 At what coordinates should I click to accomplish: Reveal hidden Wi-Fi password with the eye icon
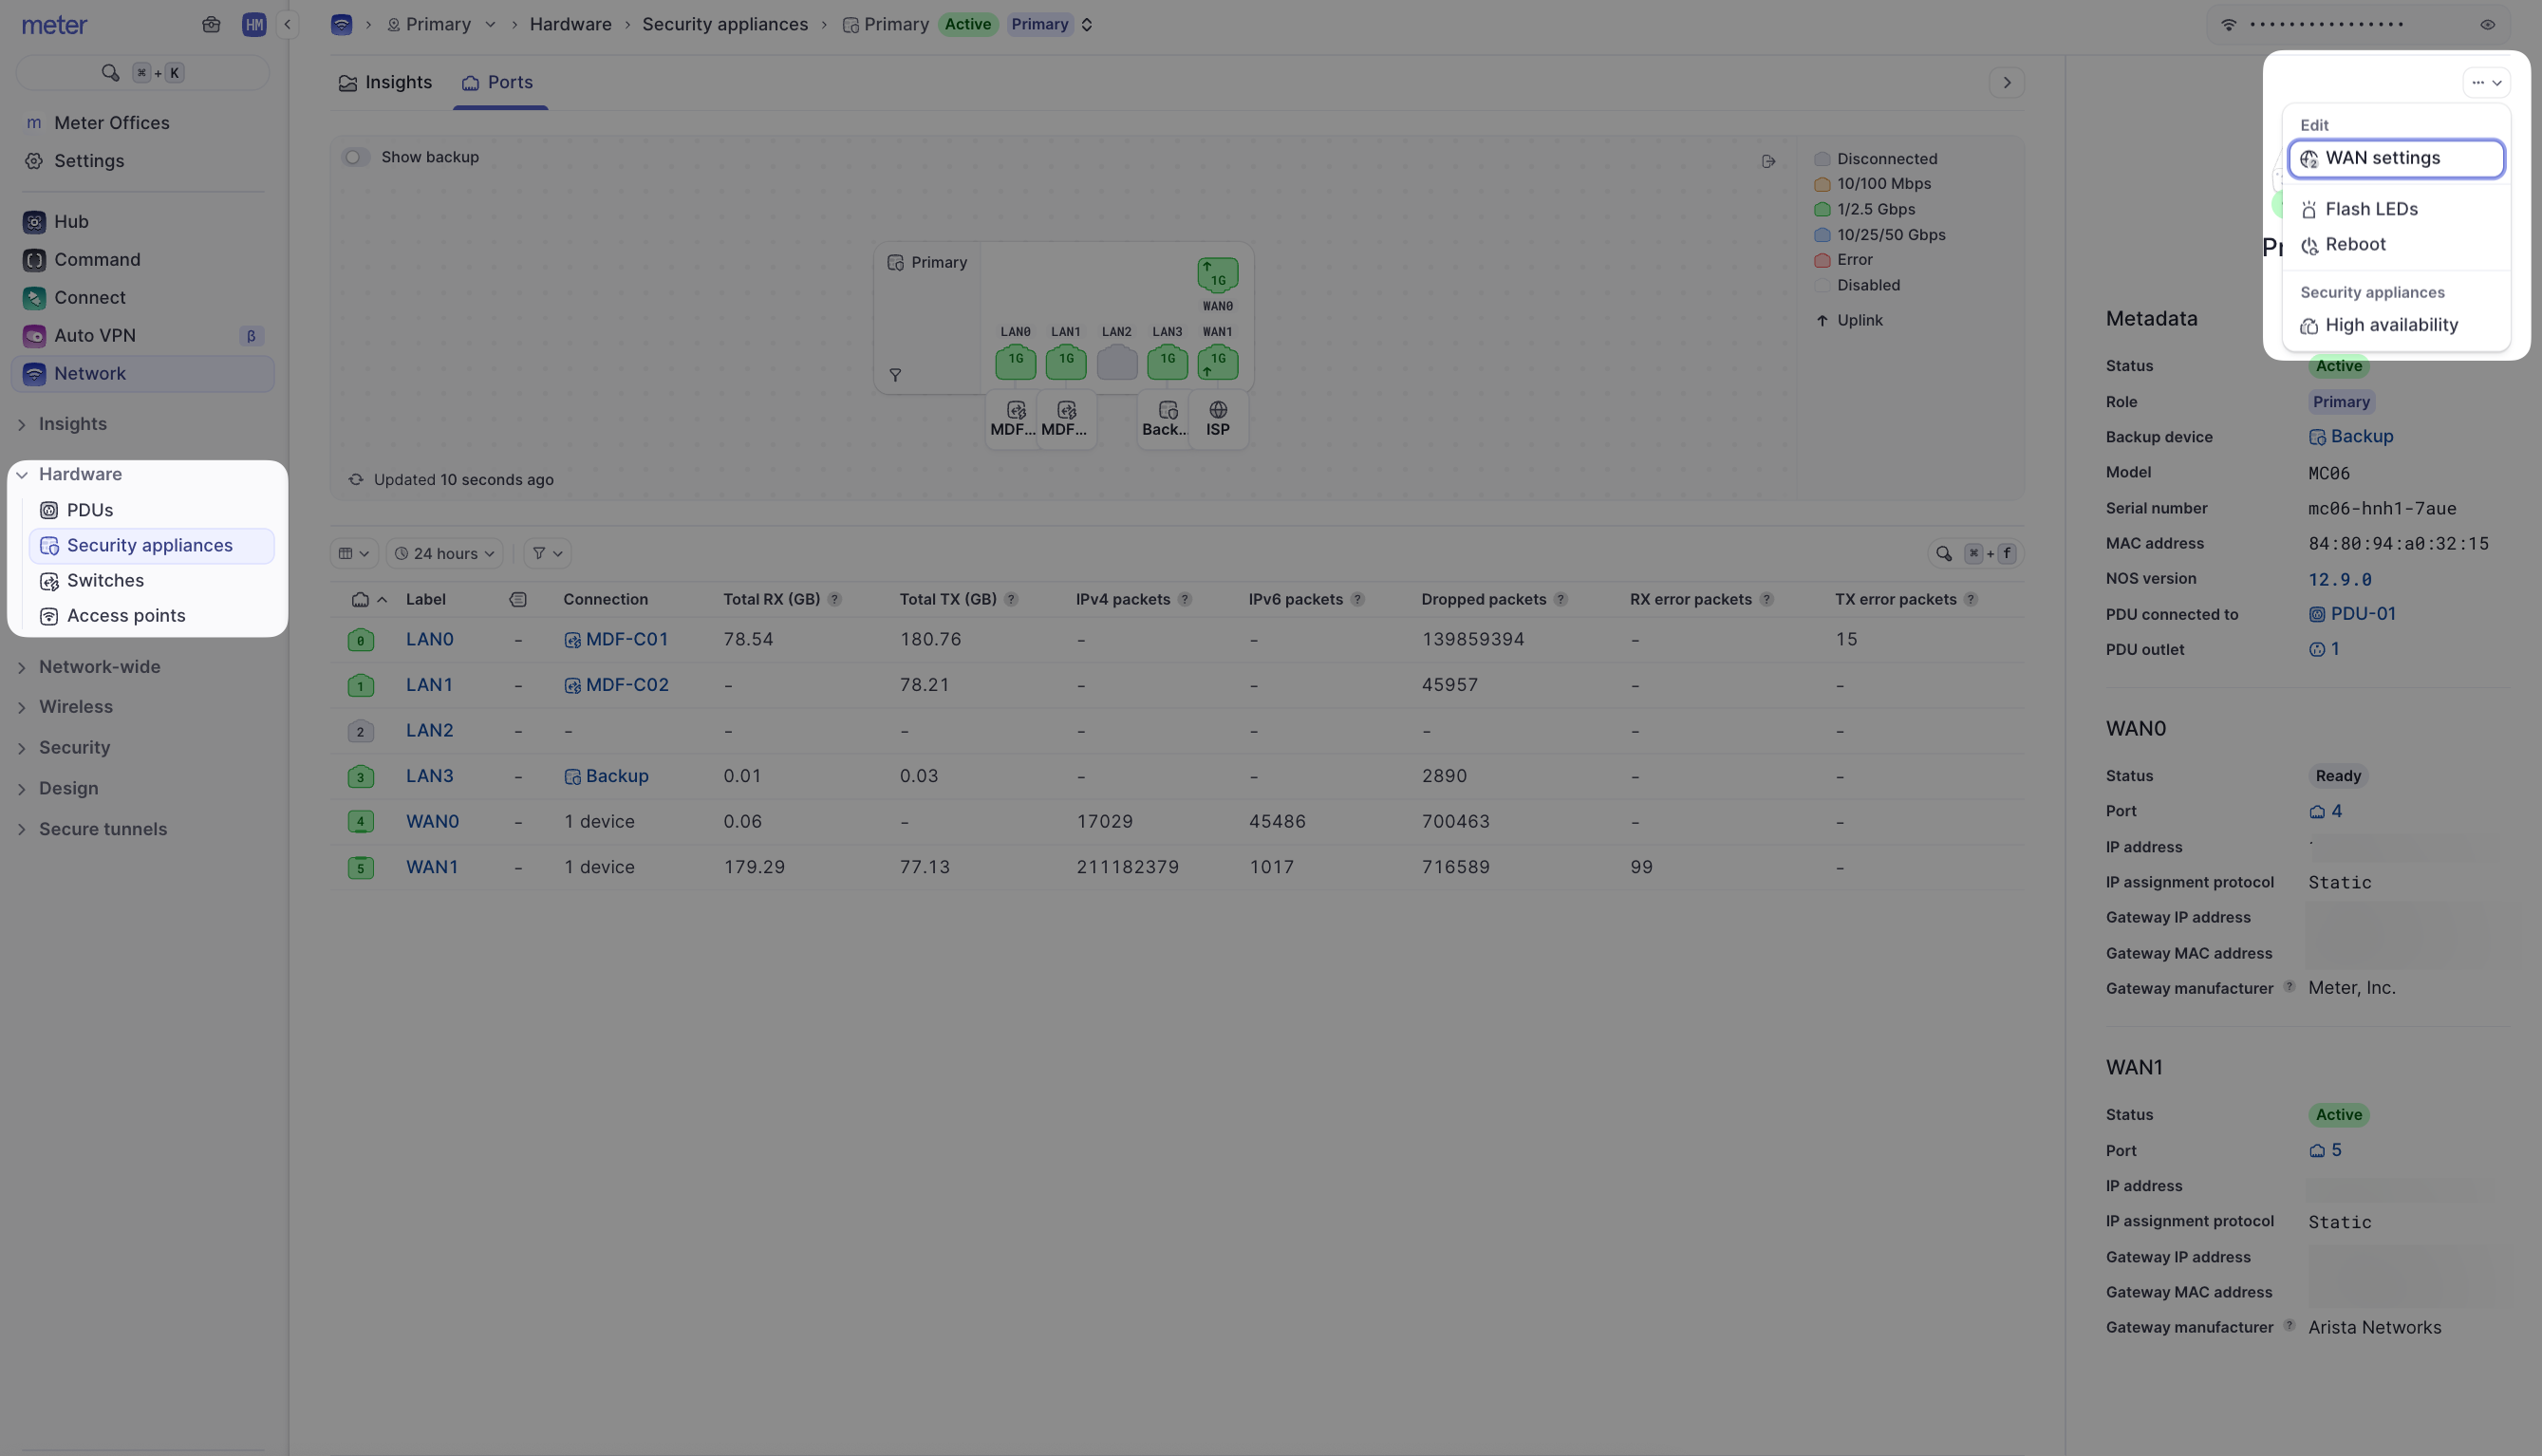point(2487,25)
